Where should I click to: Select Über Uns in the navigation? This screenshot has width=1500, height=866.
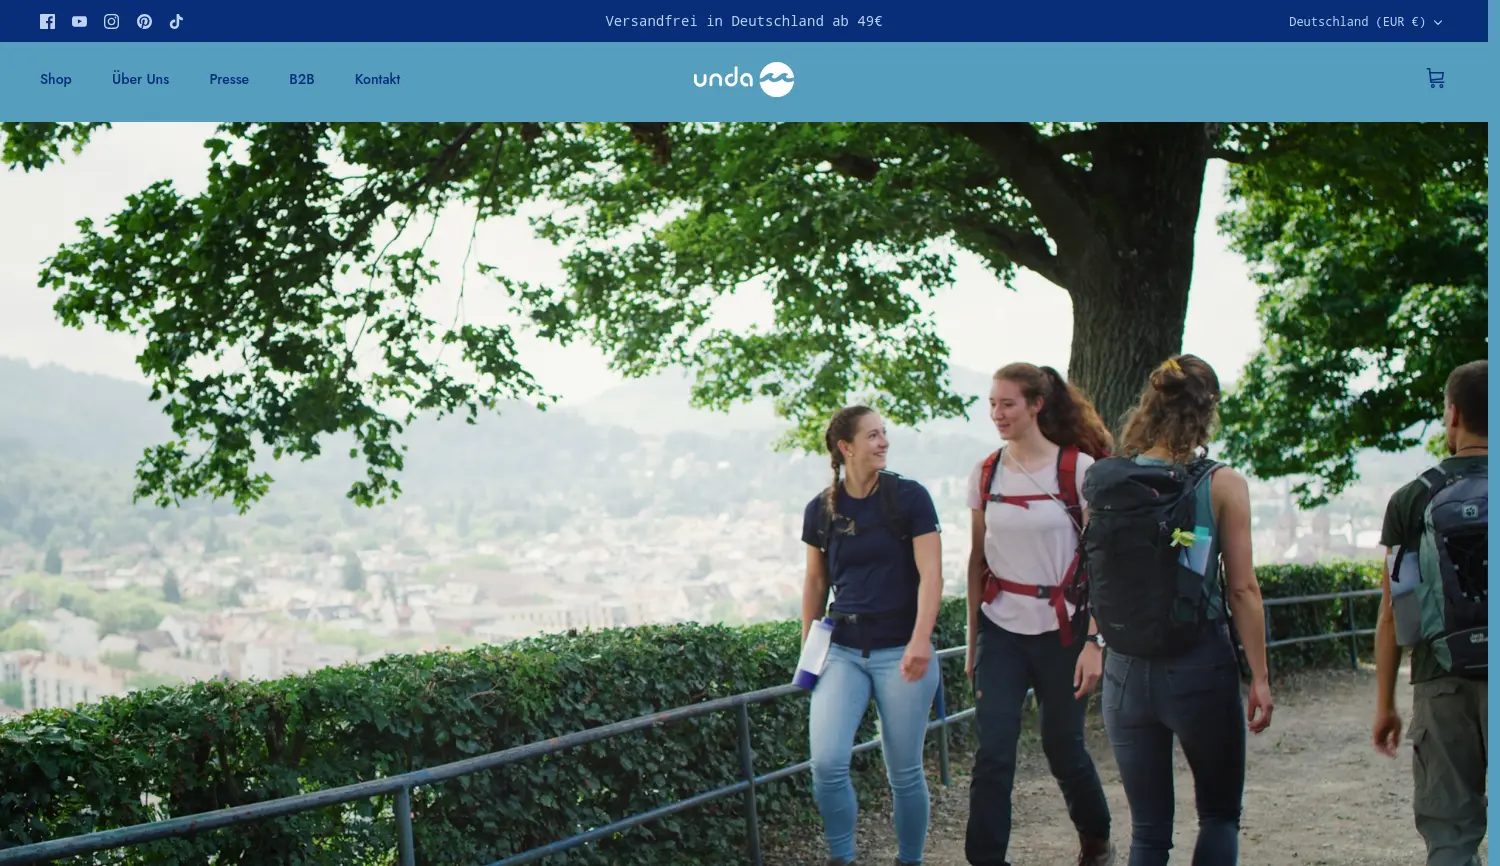point(140,79)
